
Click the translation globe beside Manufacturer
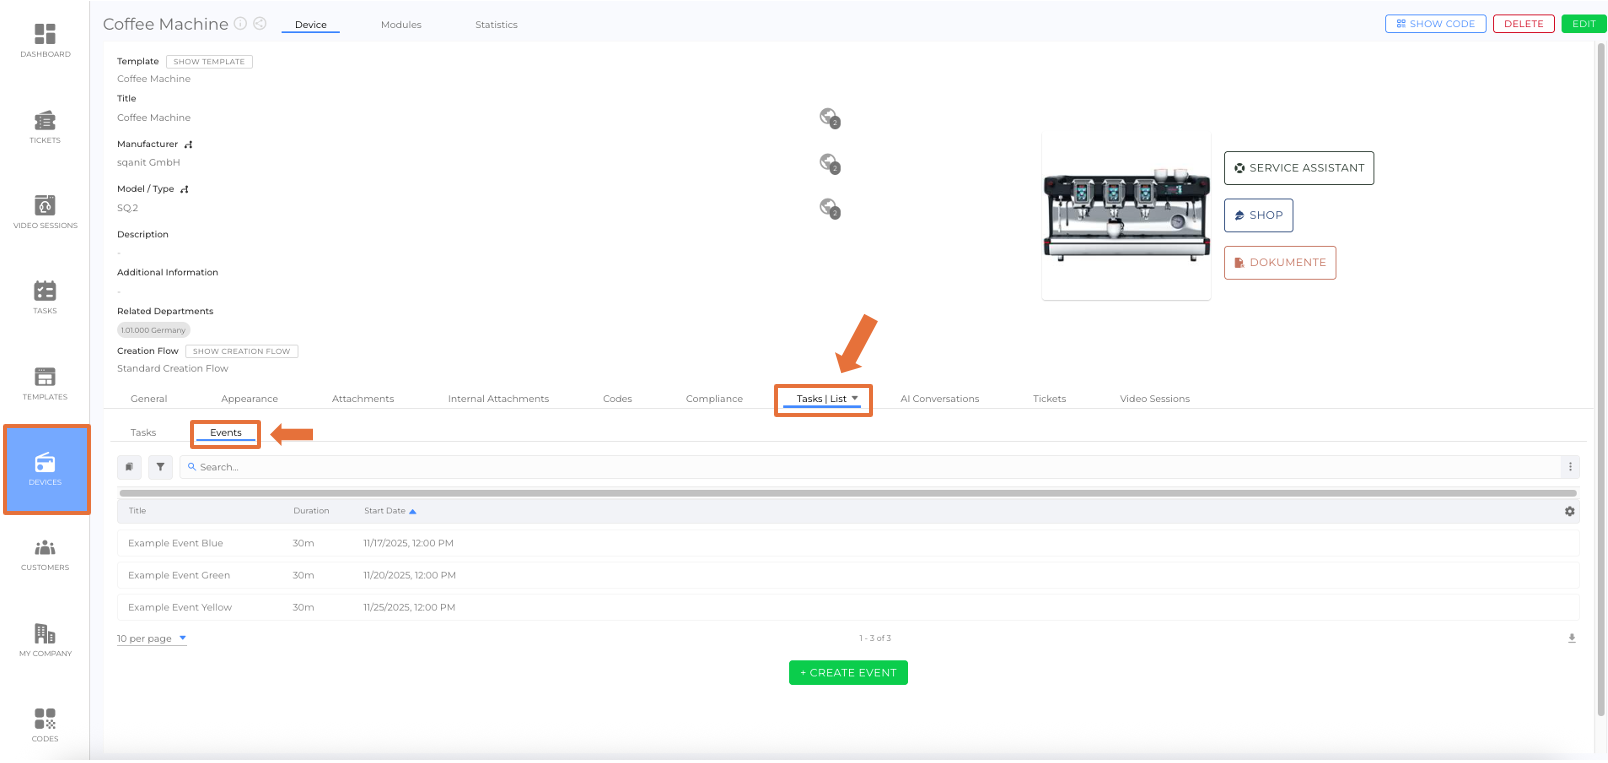[829, 163]
